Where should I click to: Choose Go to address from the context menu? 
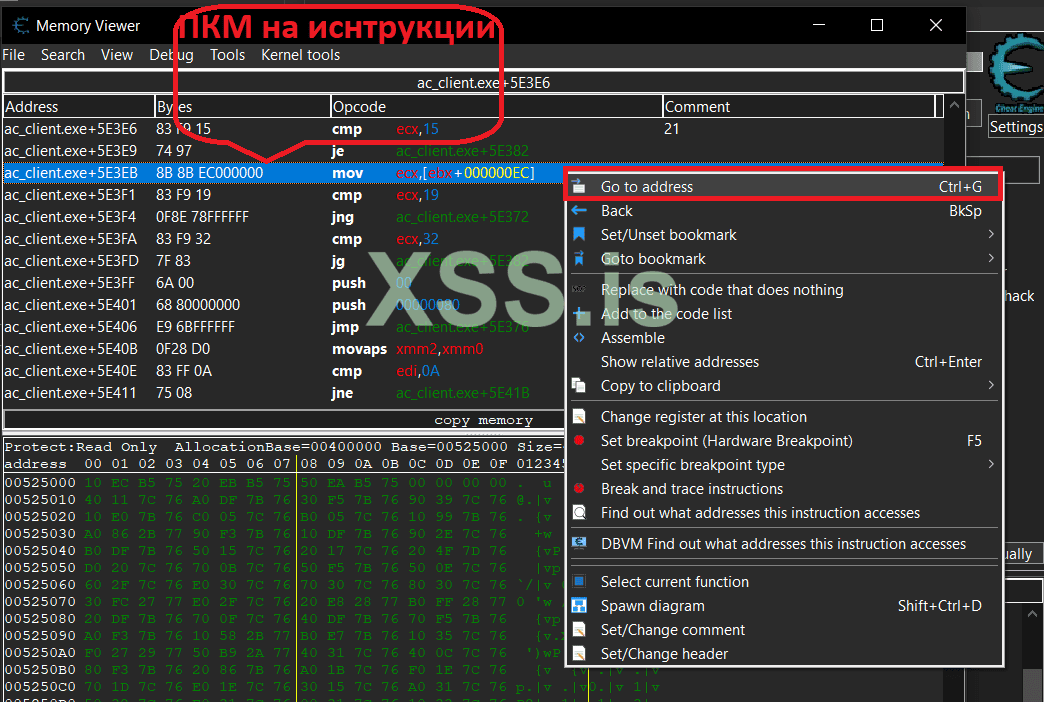click(x=783, y=187)
